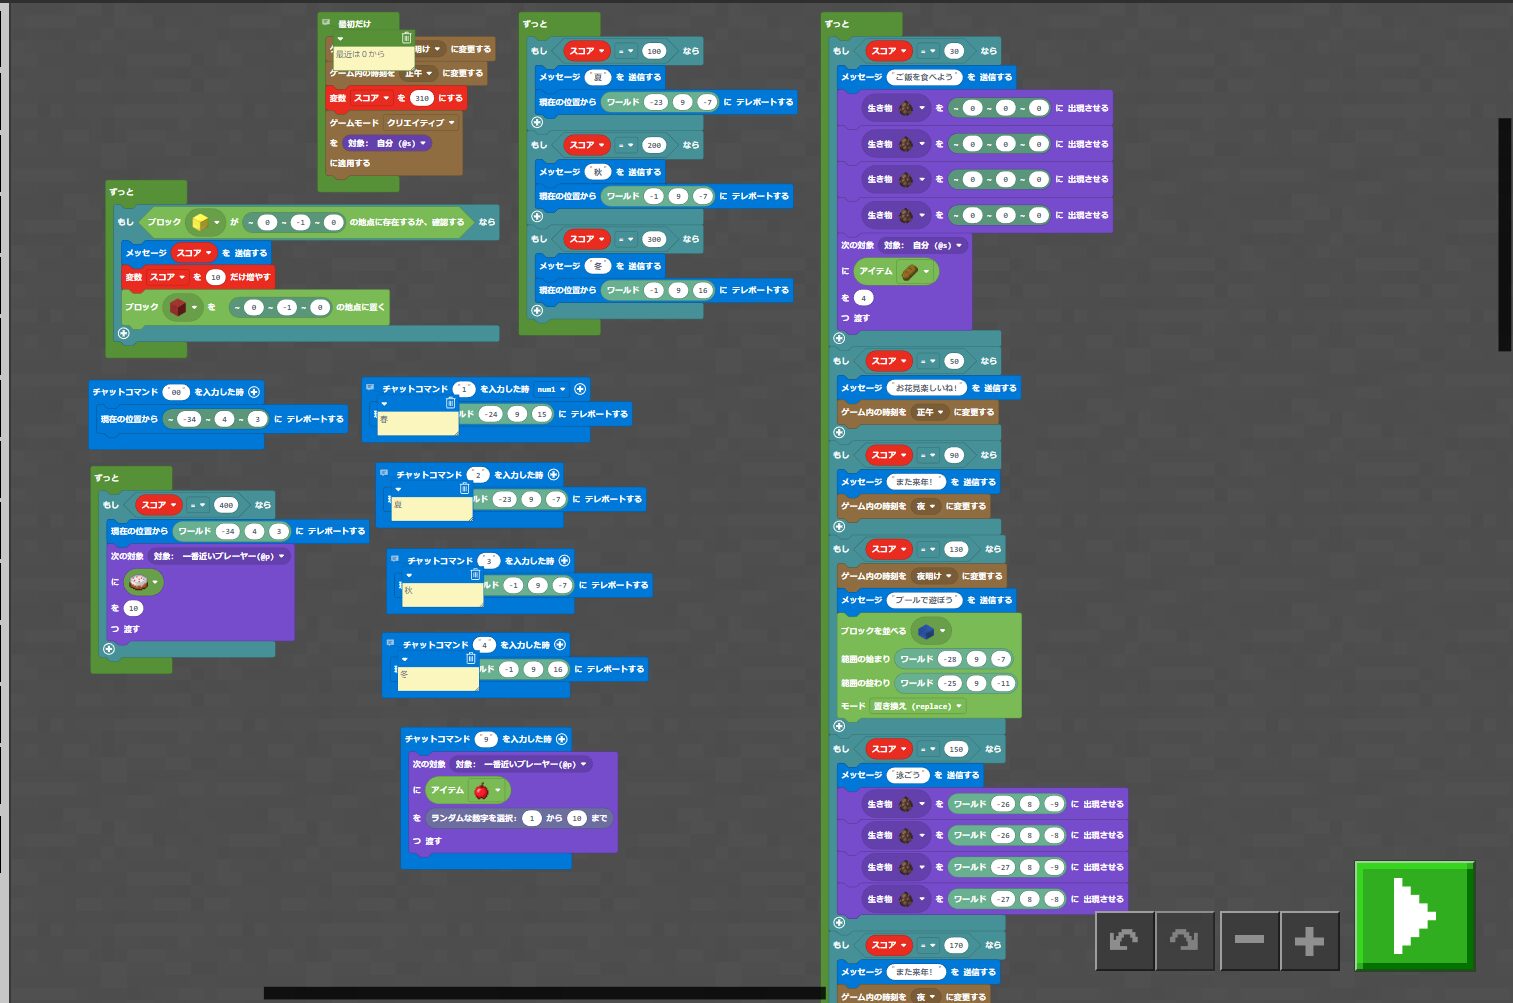
Task: Toggle comment icon on the 最初だけ block
Action: [x=326, y=21]
